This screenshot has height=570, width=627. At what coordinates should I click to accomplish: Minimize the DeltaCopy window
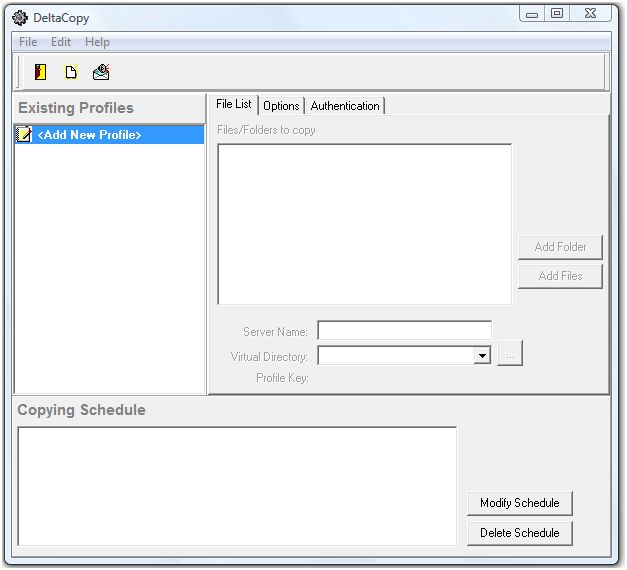point(531,14)
